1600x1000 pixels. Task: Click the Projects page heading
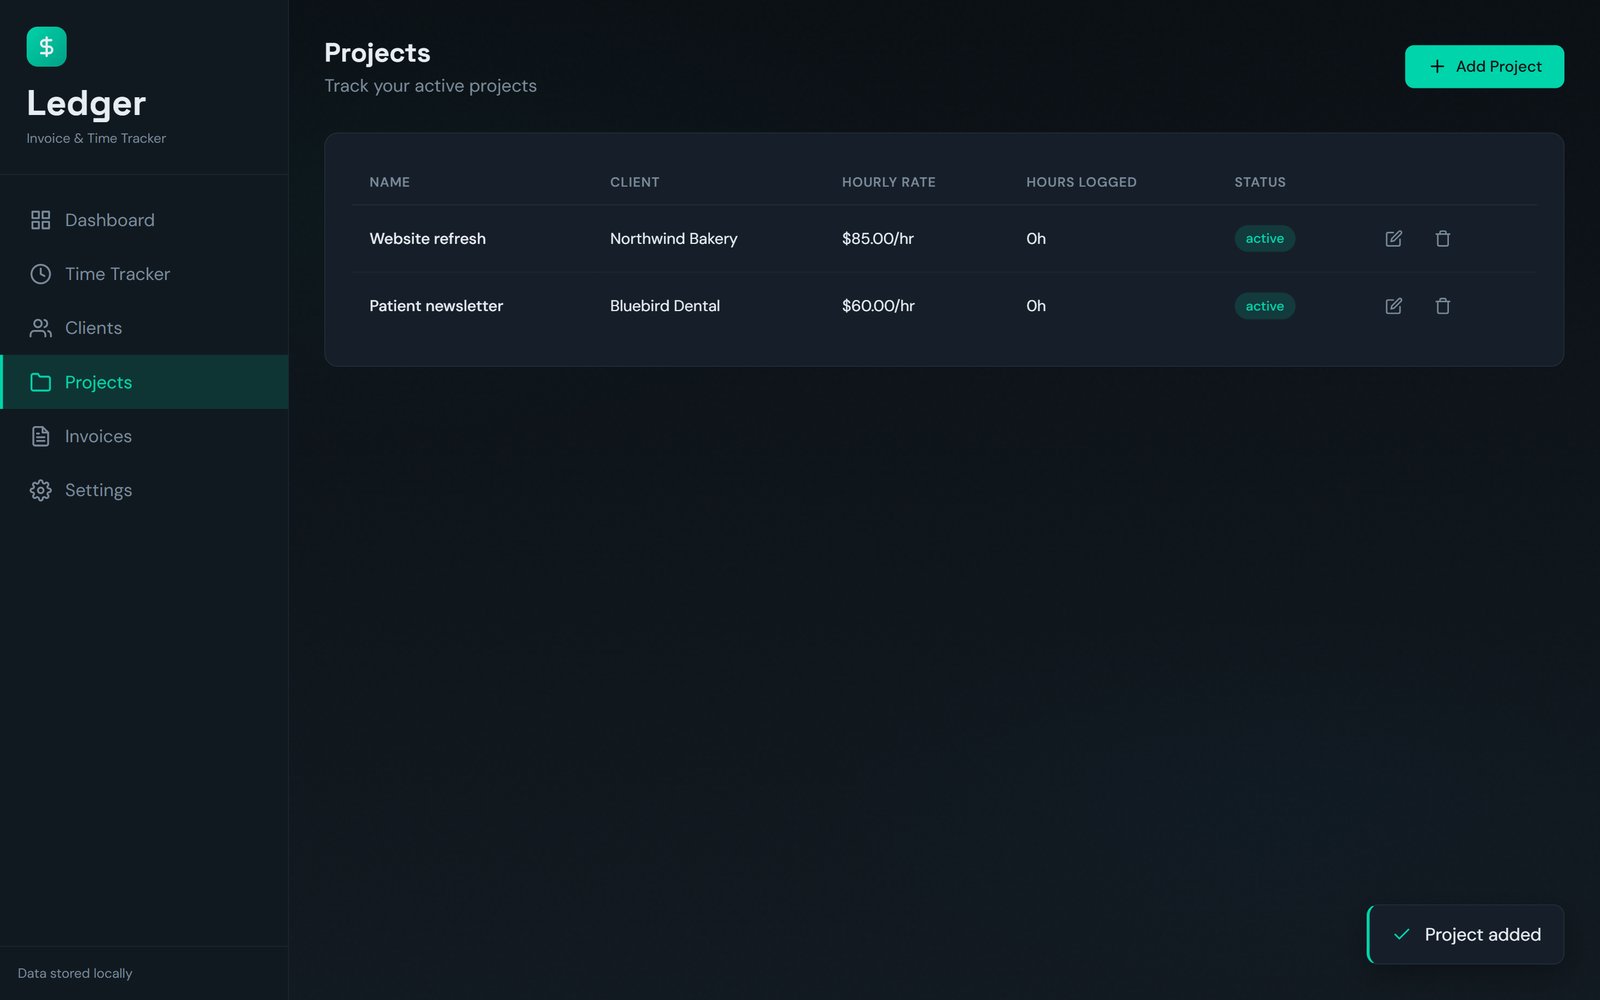pos(377,53)
